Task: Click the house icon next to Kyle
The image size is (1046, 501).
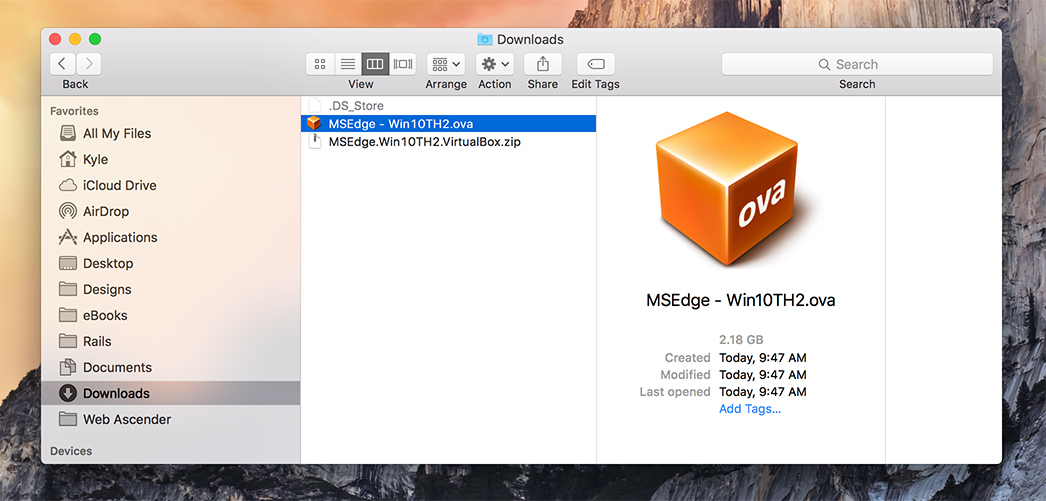Action: point(67,159)
